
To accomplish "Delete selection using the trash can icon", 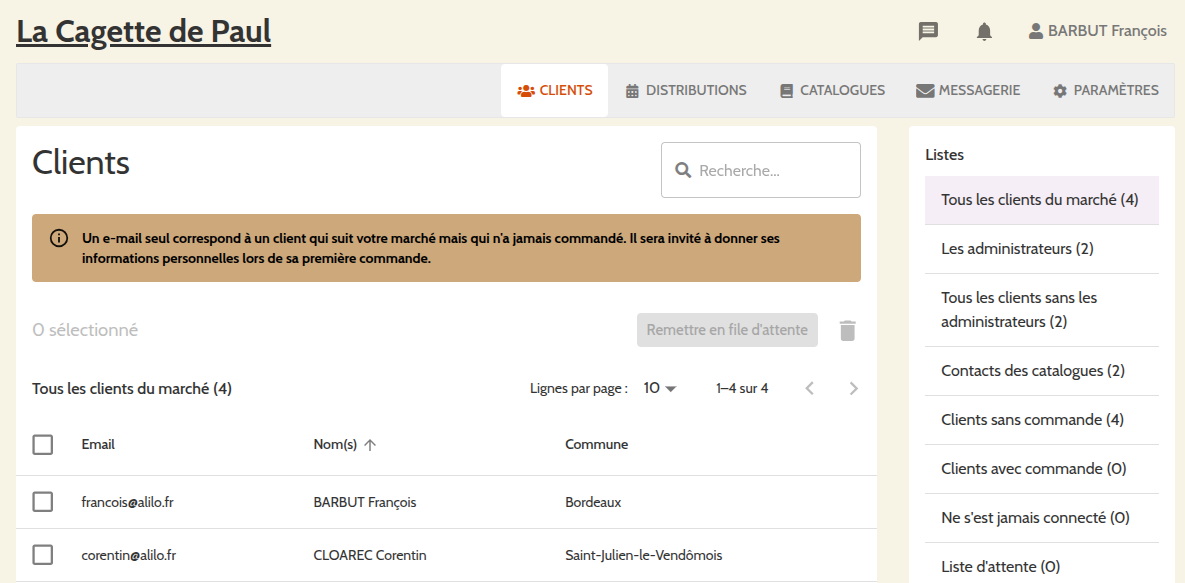I will click(847, 330).
